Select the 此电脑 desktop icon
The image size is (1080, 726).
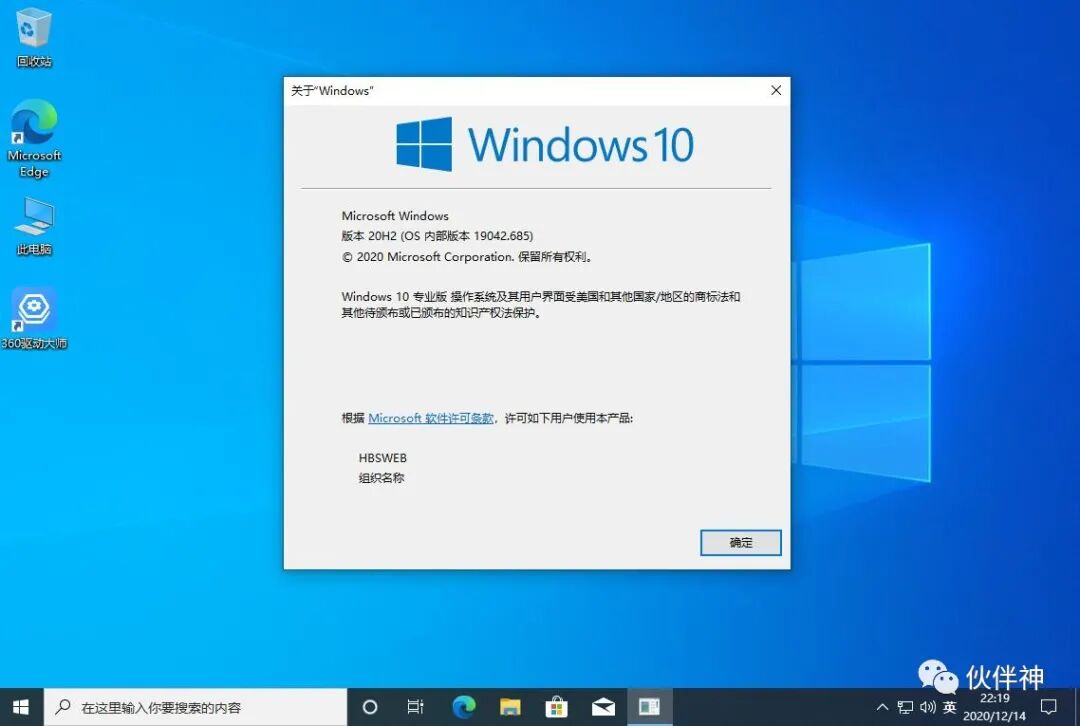tap(34, 227)
